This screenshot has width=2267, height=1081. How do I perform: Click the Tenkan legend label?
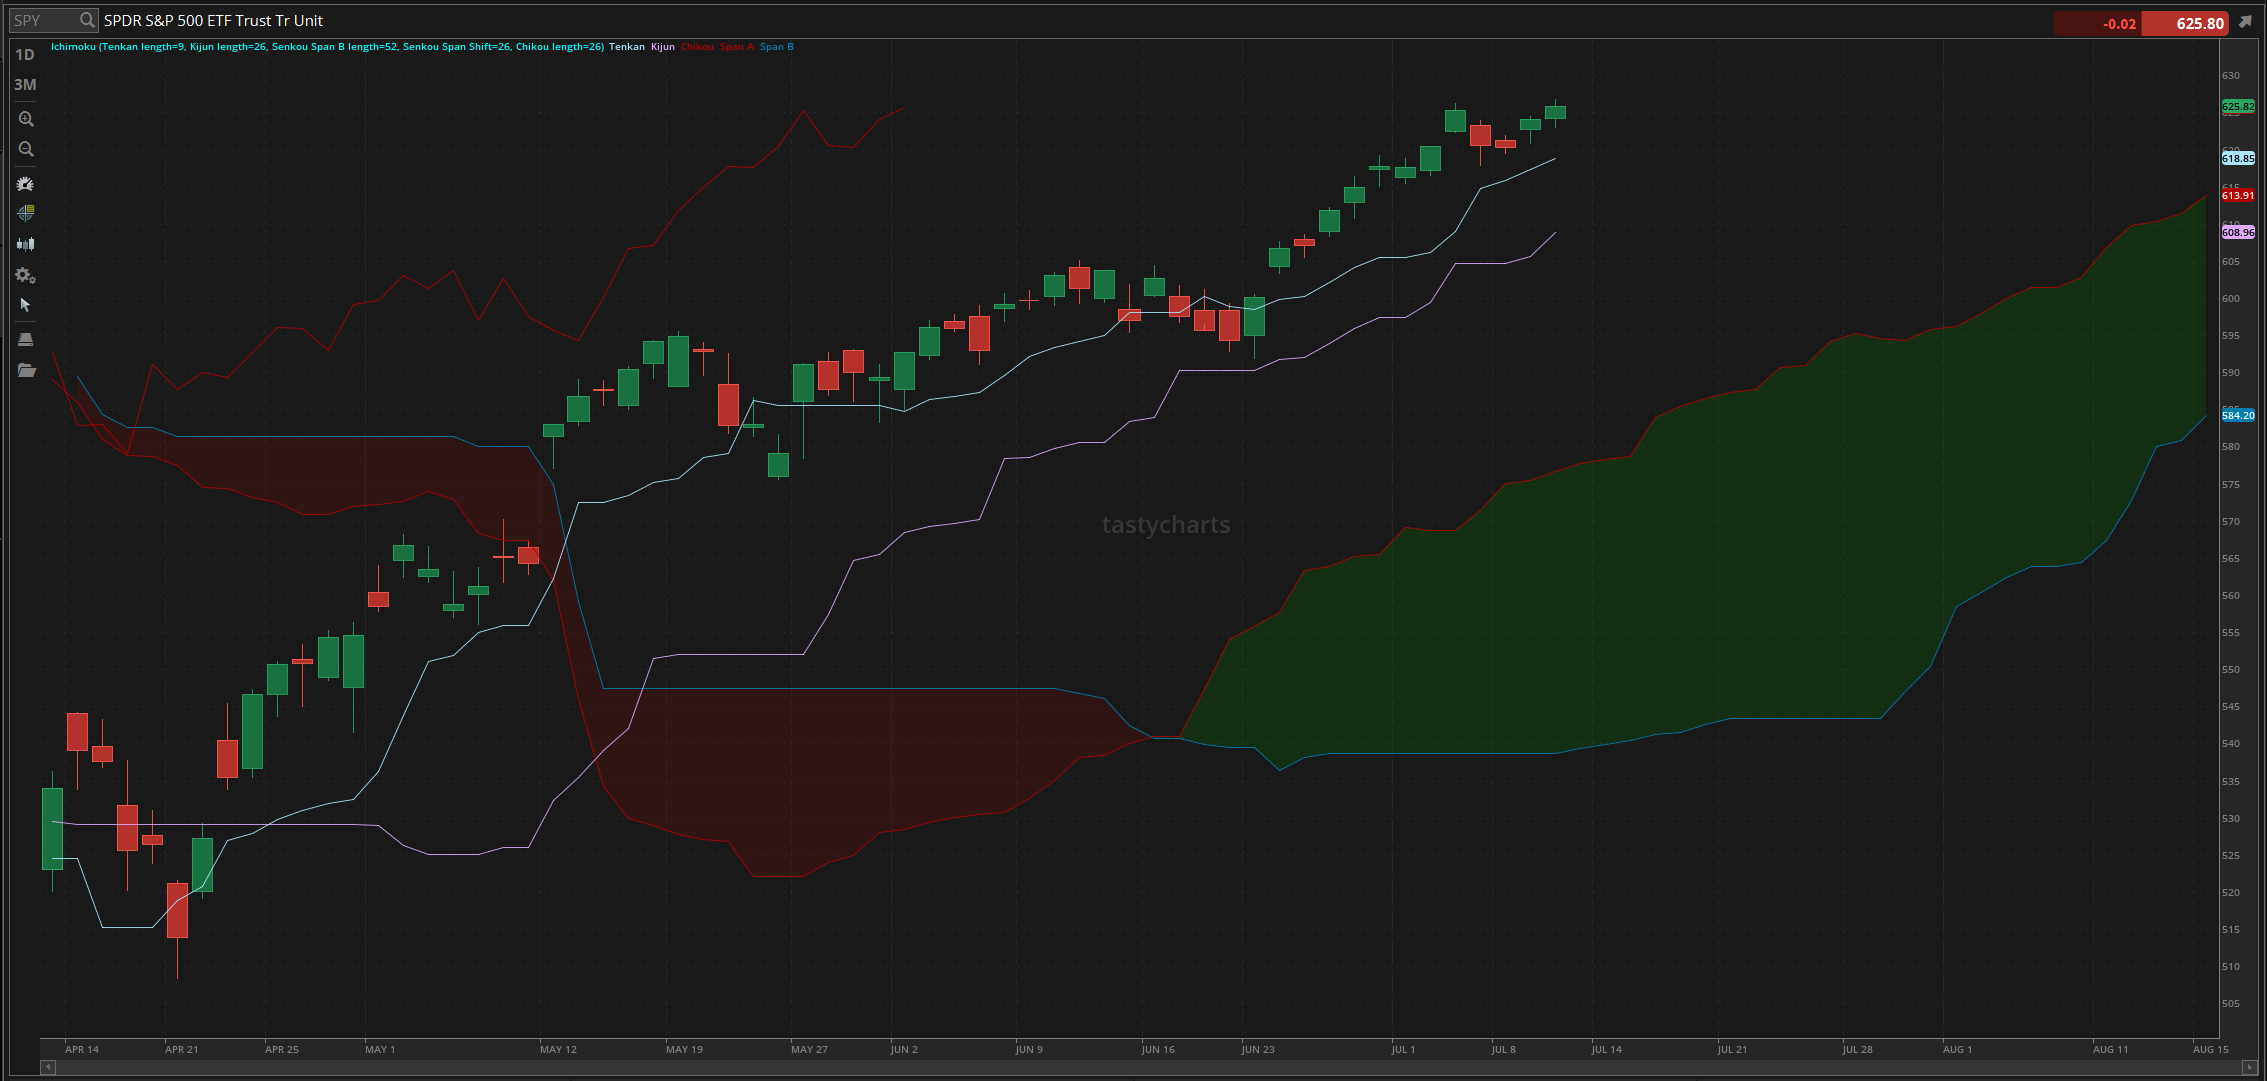[627, 47]
